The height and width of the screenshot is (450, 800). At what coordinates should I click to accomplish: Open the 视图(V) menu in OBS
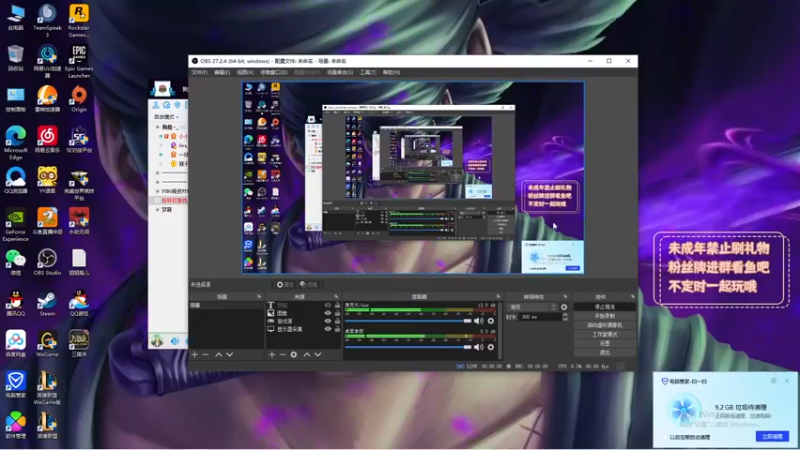pos(245,72)
